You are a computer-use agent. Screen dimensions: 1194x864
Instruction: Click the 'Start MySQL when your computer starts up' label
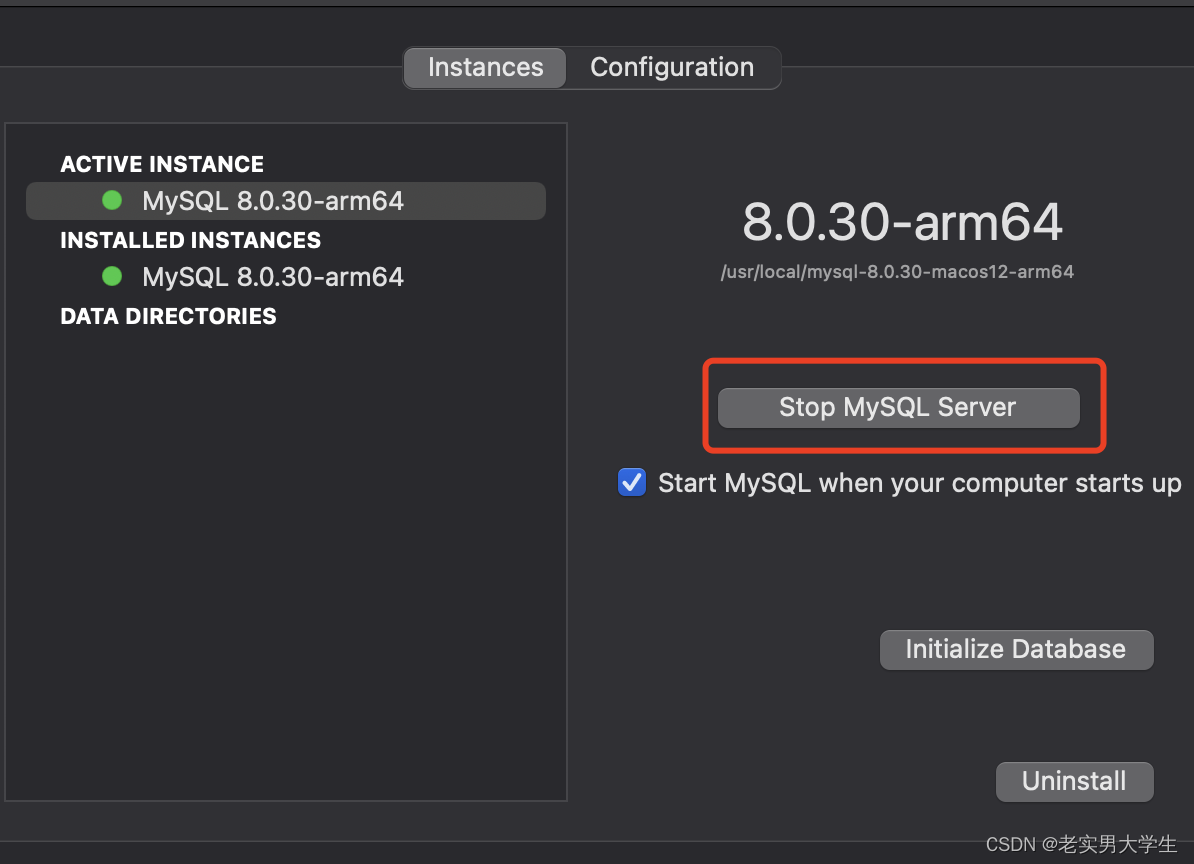coord(919,483)
